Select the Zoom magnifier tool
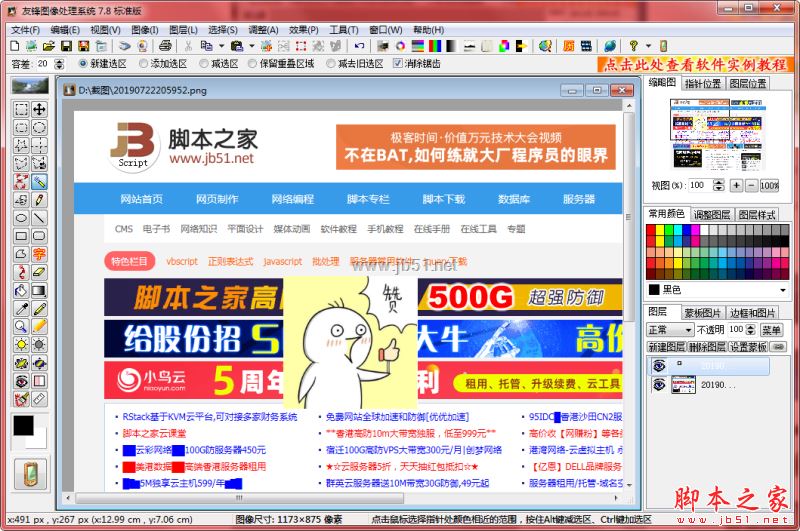Image resolution: width=800 pixels, height=531 pixels. tap(21, 327)
